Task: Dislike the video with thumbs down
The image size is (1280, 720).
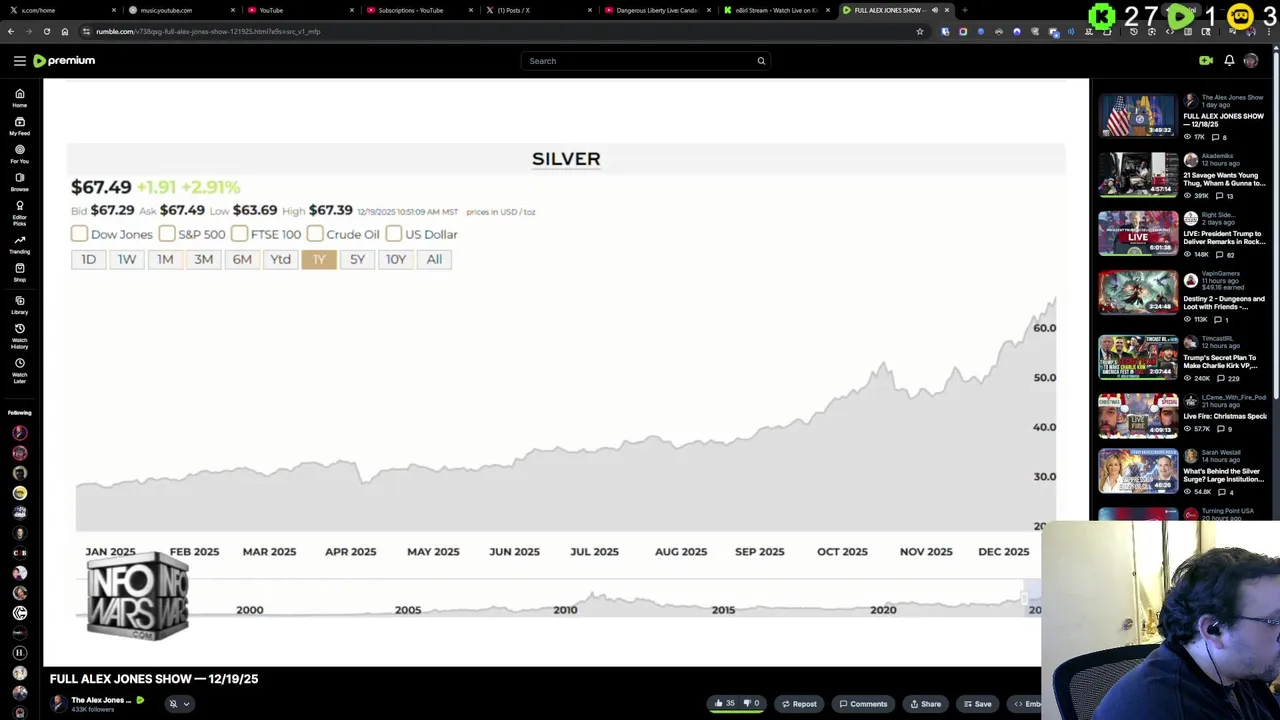Action: click(752, 703)
